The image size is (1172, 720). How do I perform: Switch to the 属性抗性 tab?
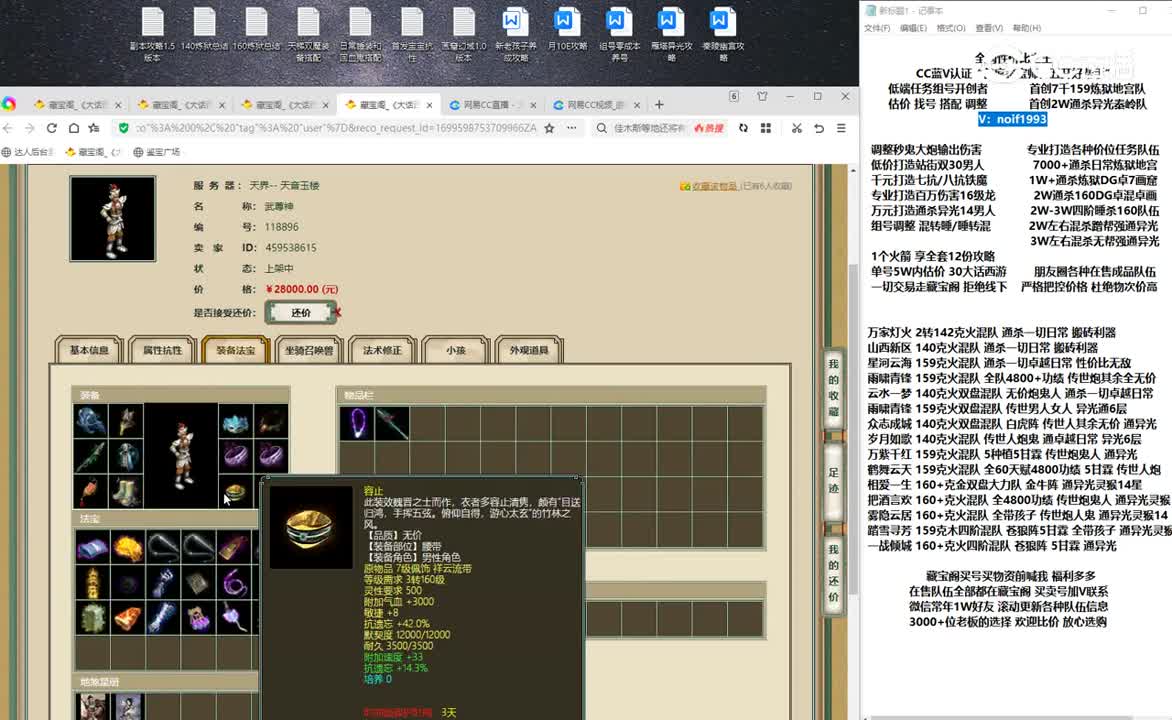(162, 350)
